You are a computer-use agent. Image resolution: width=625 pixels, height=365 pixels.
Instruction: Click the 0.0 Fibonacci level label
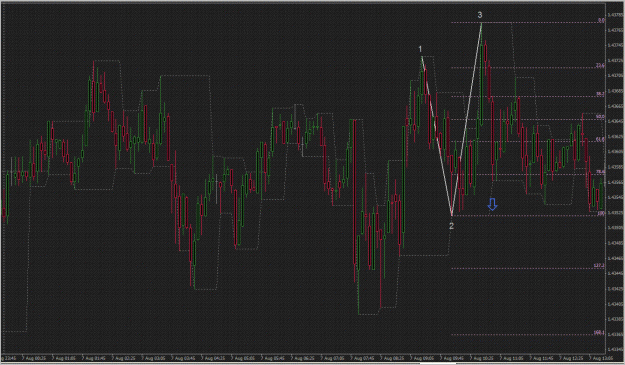click(x=601, y=20)
